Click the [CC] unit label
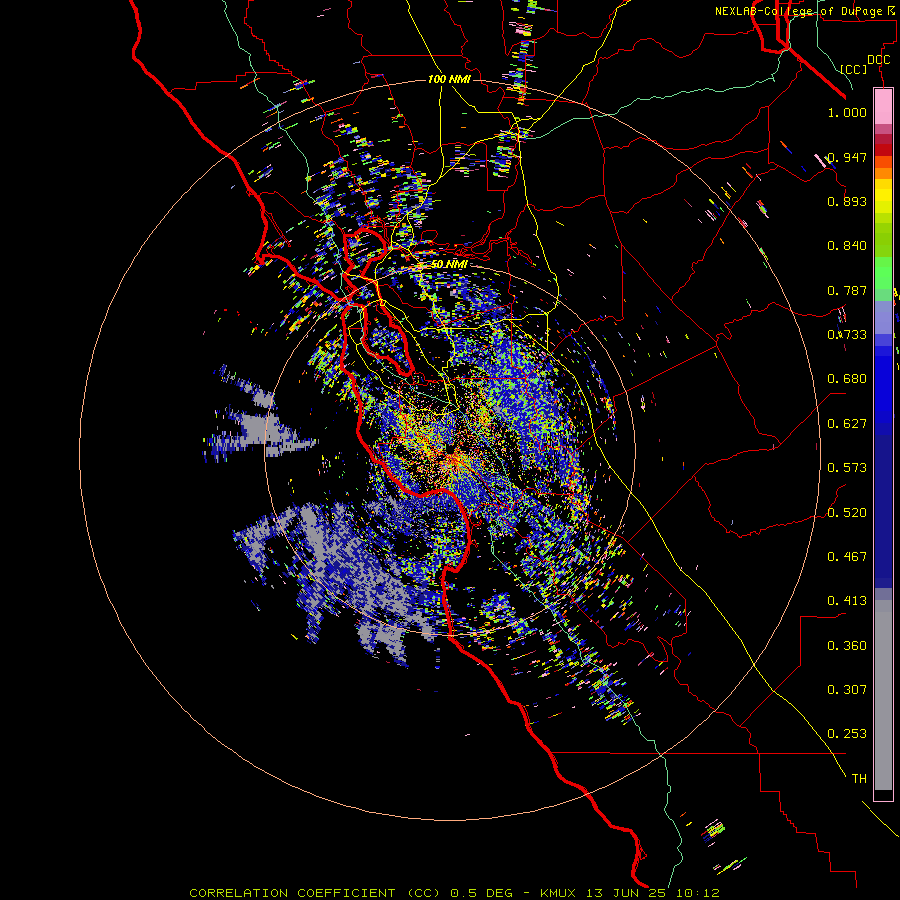This screenshot has height=900, width=900. tap(854, 69)
